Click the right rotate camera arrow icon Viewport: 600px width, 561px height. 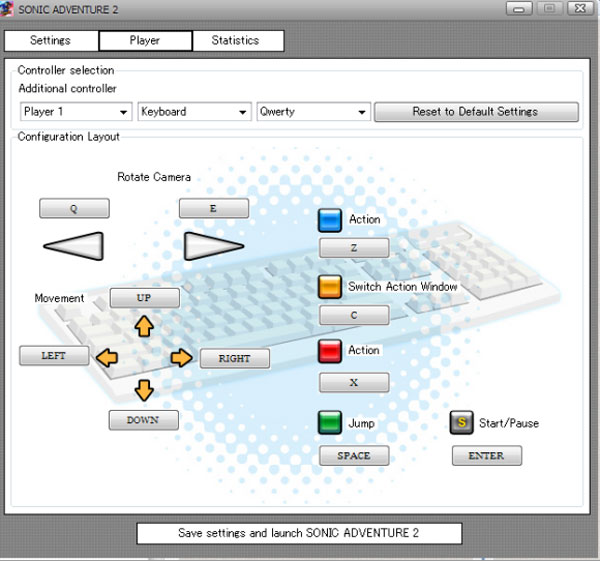(214, 246)
